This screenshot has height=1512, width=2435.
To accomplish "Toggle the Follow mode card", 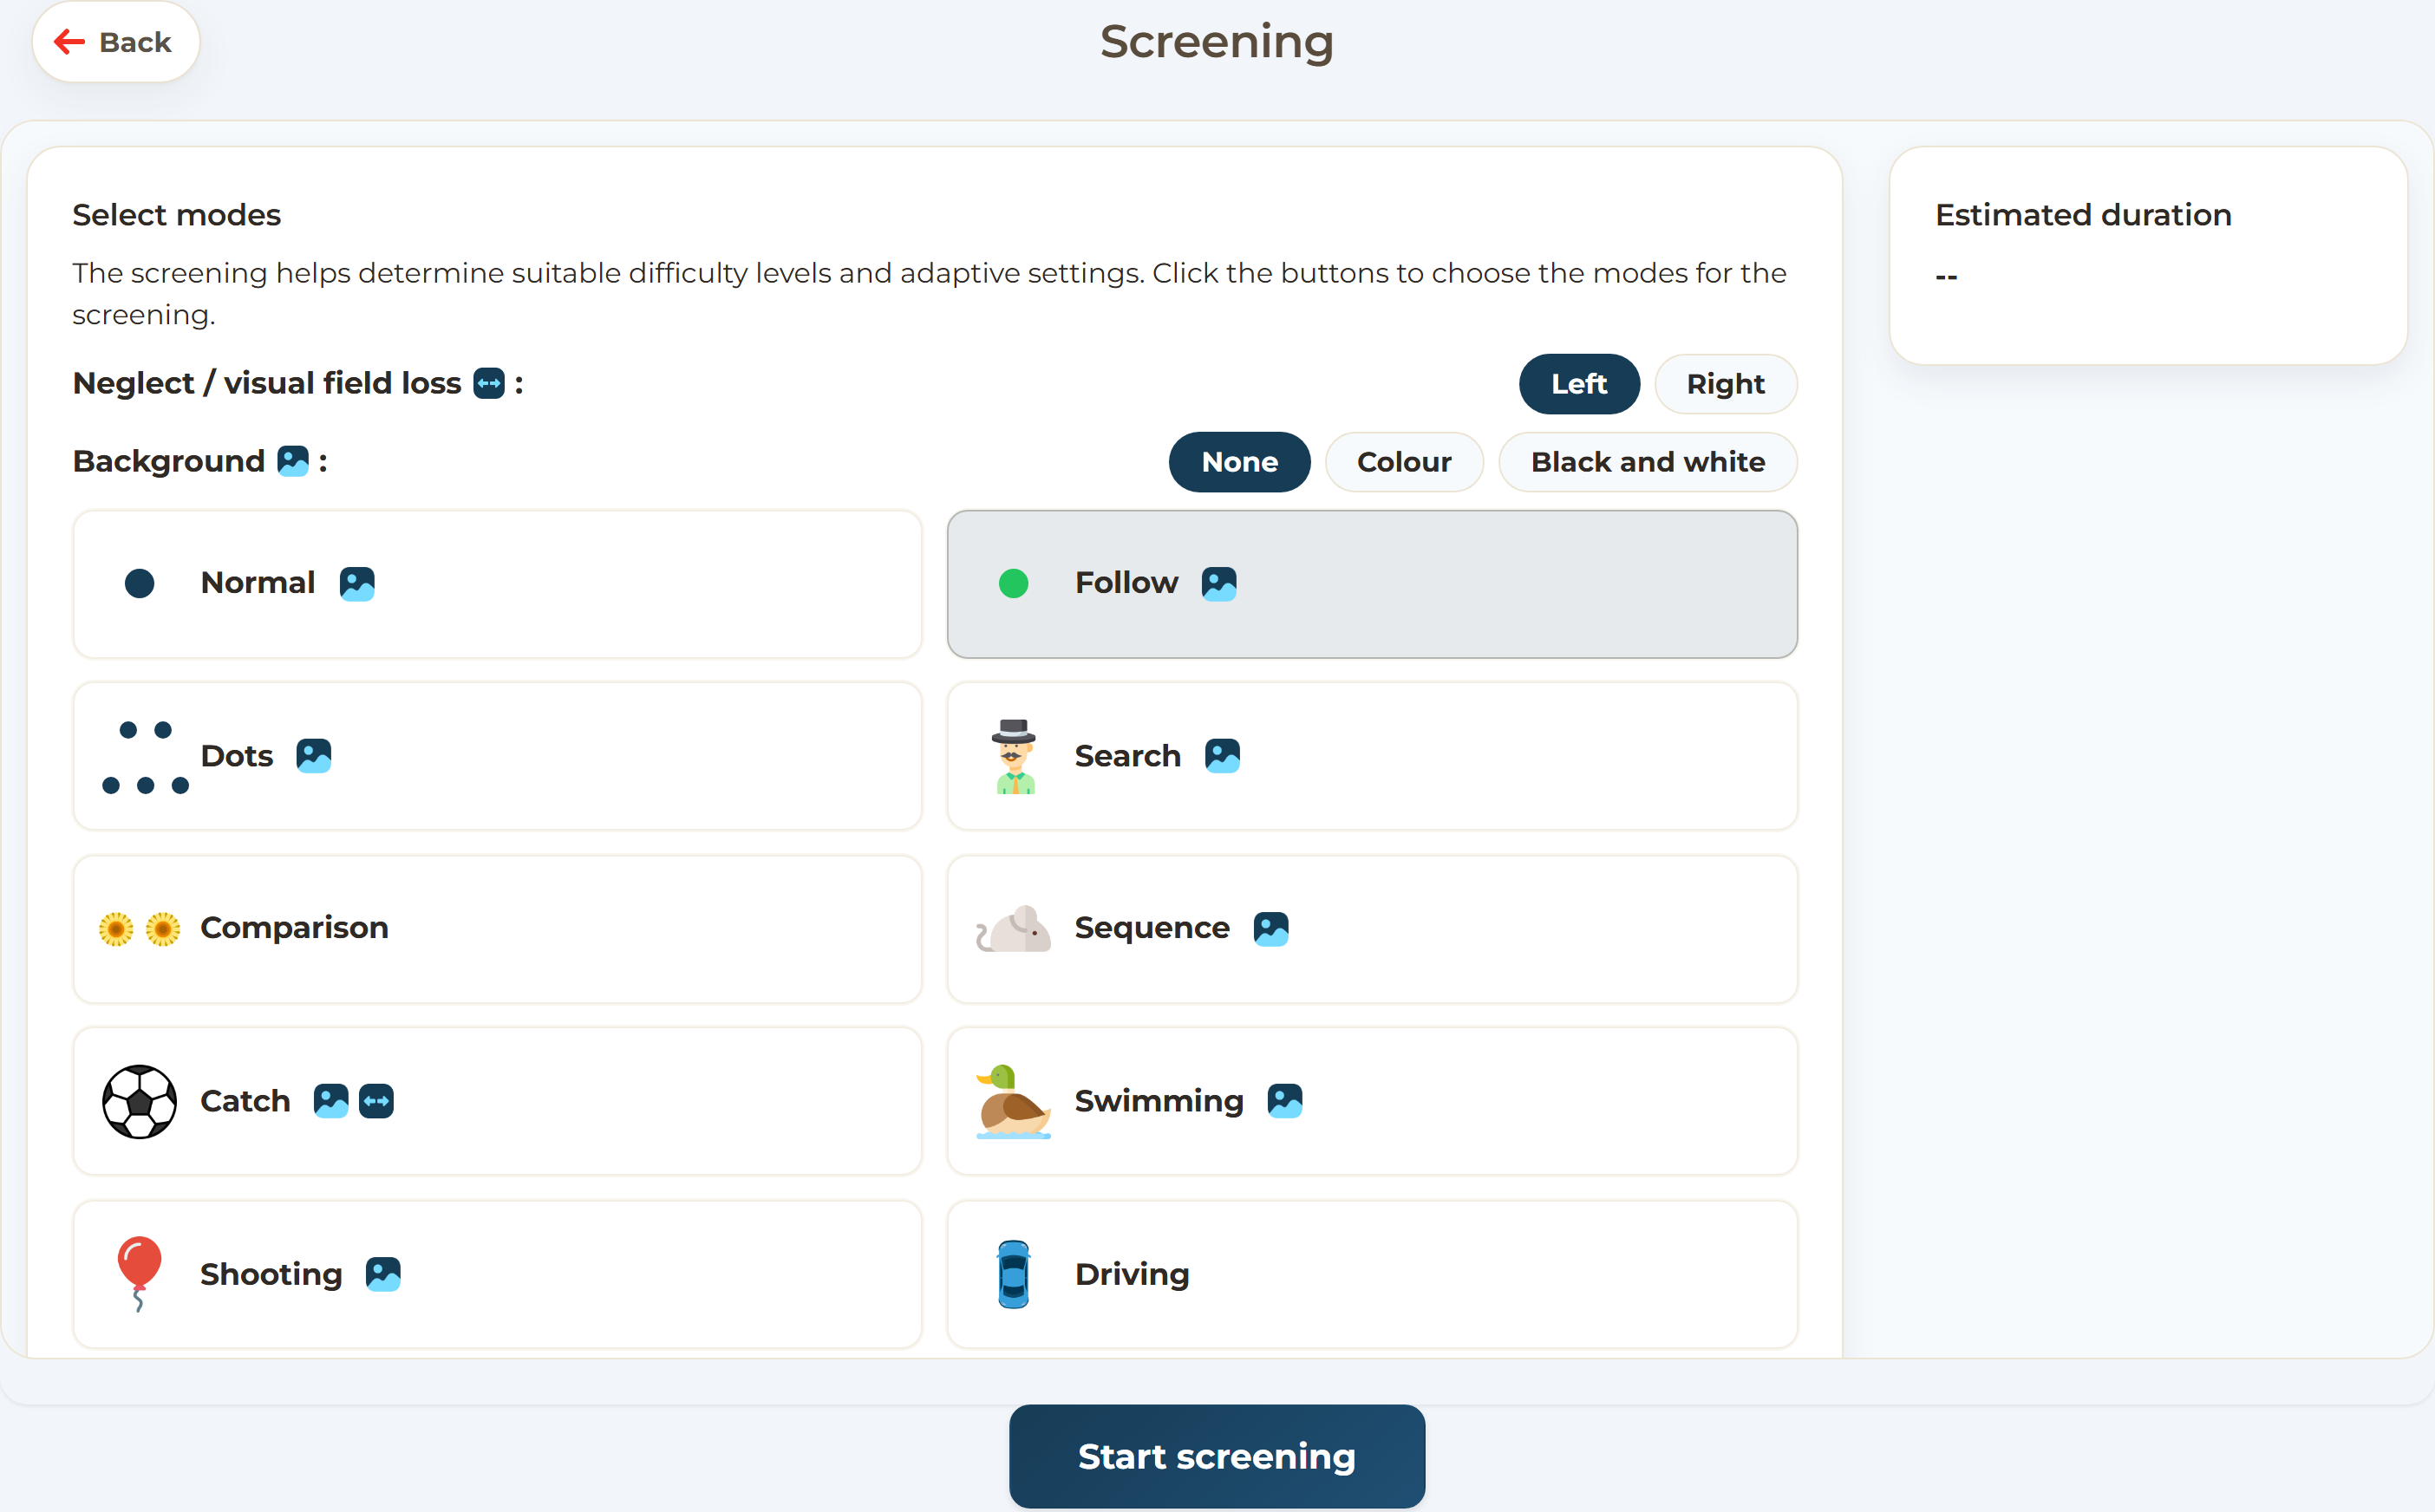I will (x=1372, y=584).
